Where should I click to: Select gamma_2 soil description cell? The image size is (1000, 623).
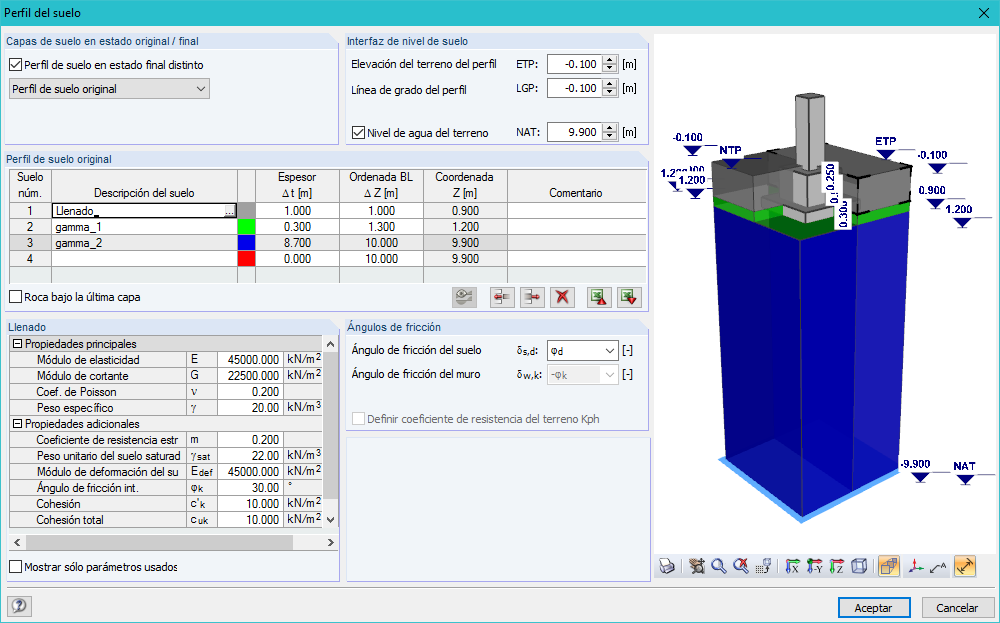(x=144, y=243)
